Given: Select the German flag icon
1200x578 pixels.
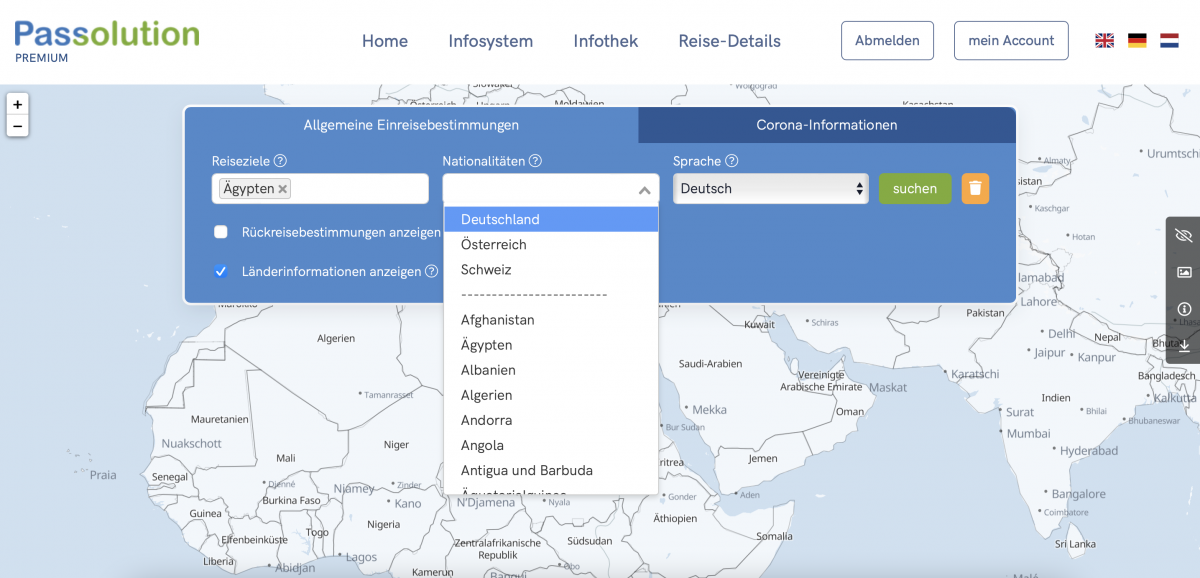Looking at the screenshot, I should (x=1137, y=41).
